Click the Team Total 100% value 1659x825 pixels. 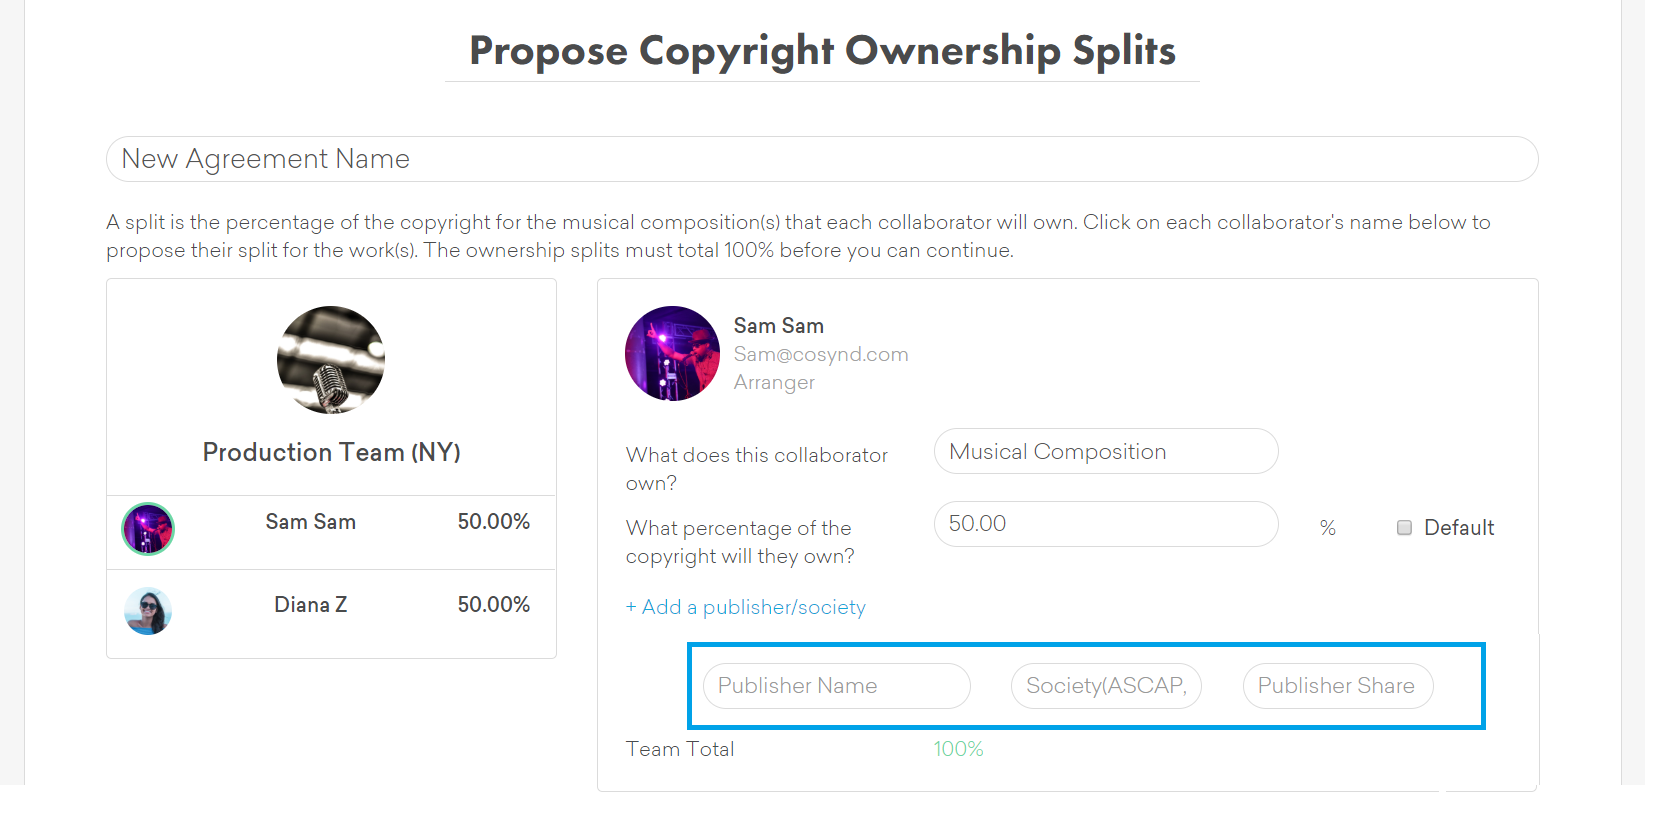pos(958,749)
